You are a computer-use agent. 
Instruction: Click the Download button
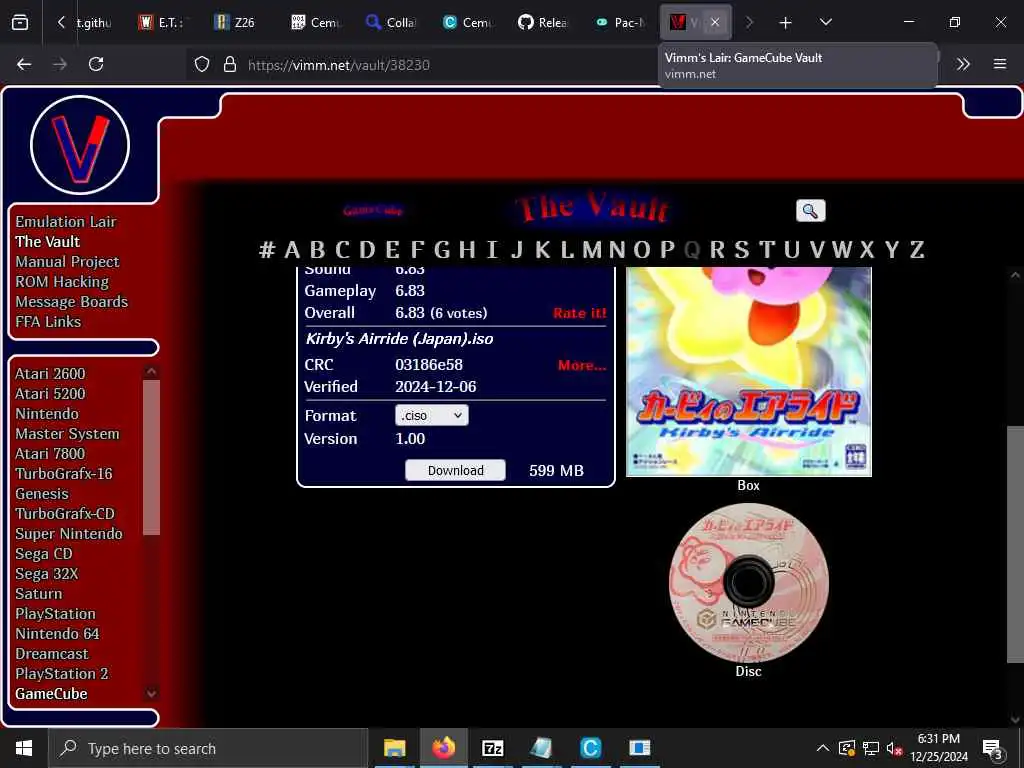455,470
